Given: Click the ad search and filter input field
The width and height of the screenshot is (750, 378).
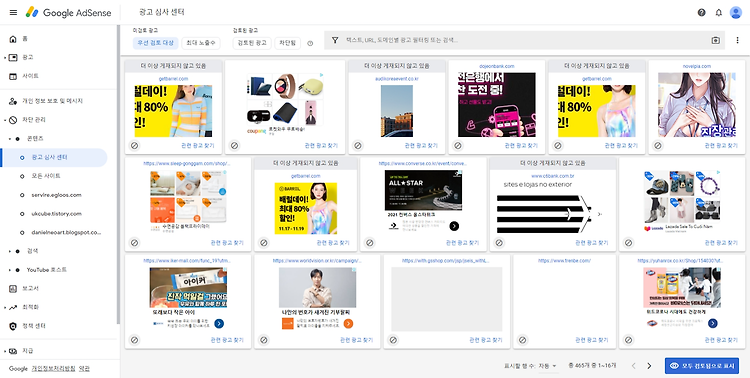Looking at the screenshot, I should 524,41.
